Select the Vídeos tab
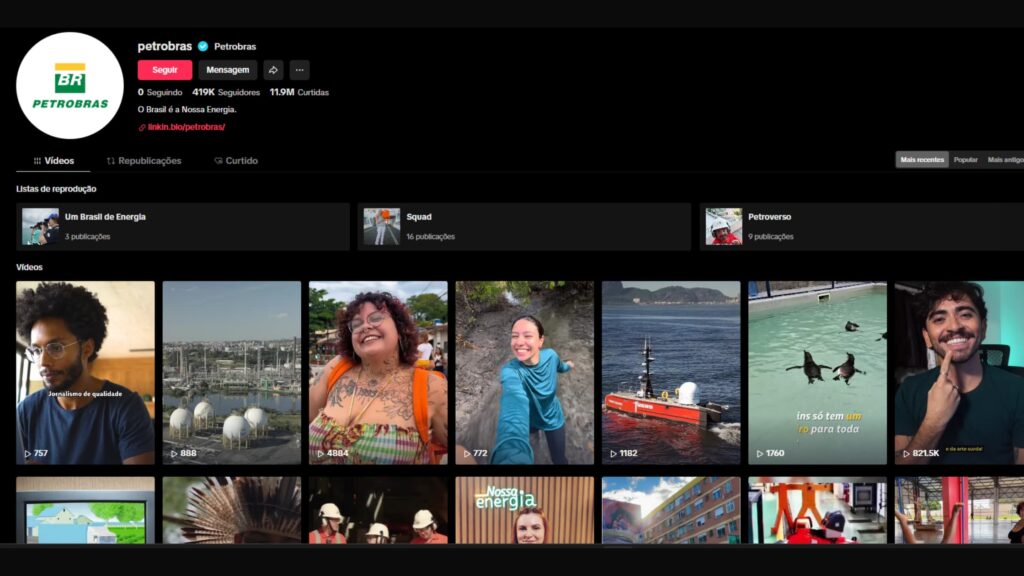 54,161
